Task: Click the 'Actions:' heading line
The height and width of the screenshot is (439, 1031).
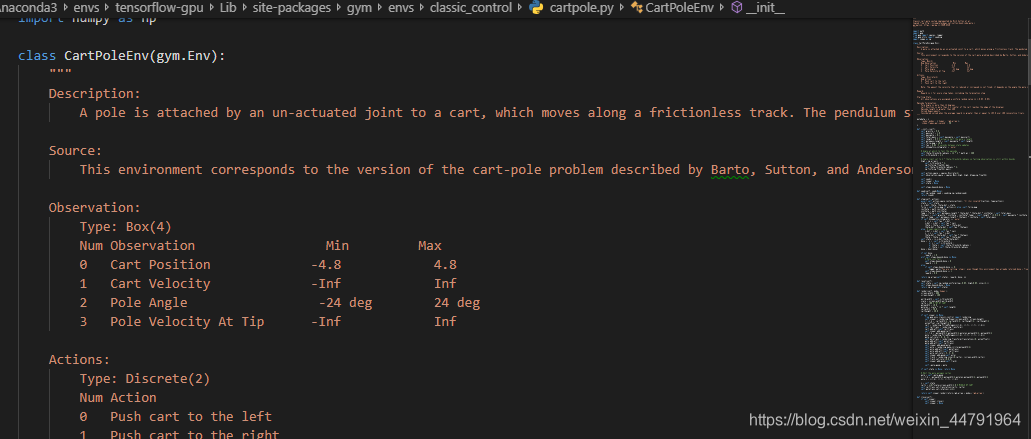Action: [80, 359]
